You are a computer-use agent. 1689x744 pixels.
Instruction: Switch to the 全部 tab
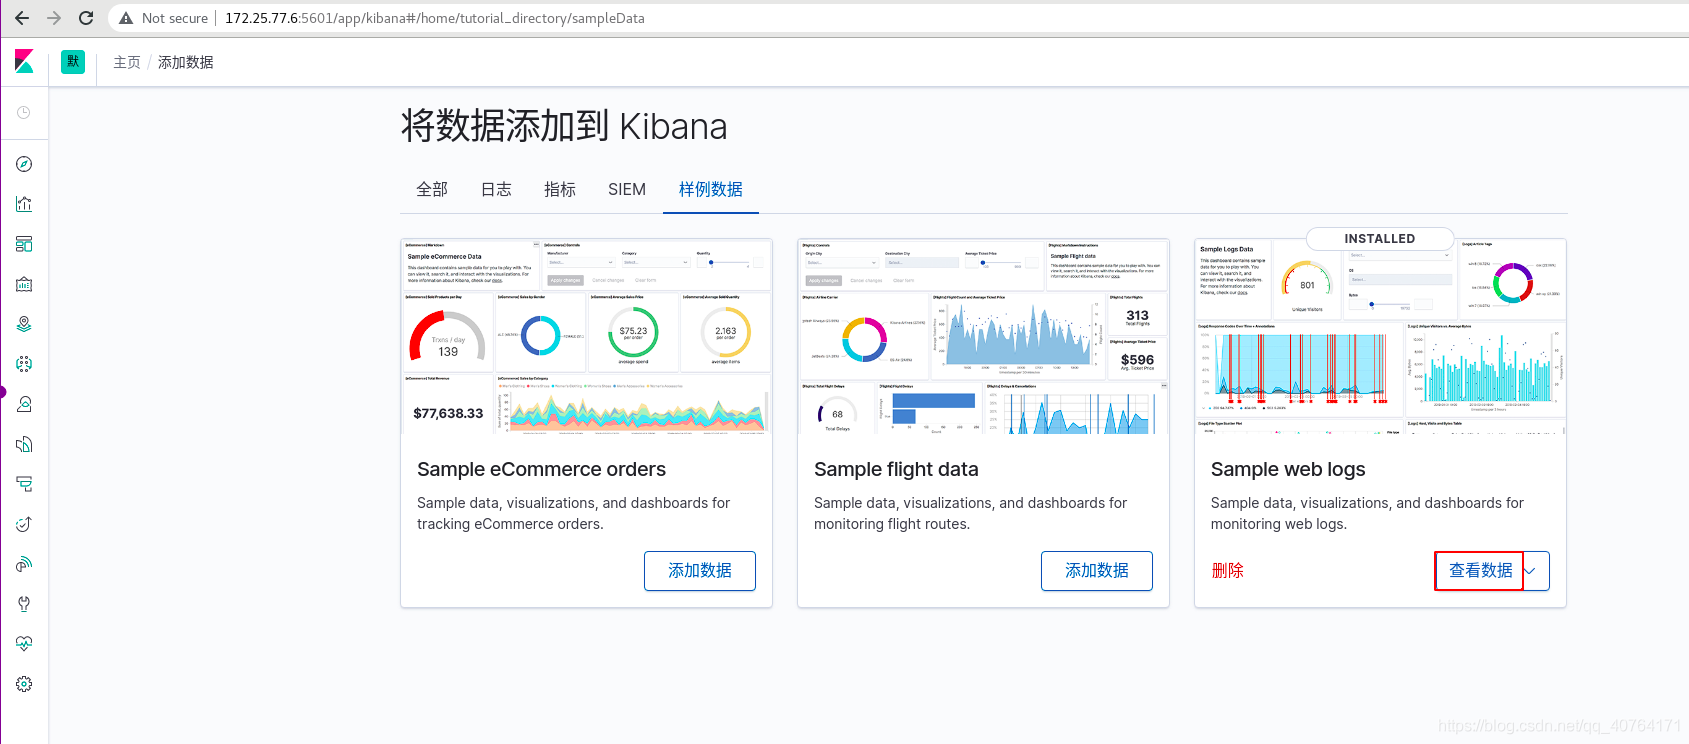(x=432, y=189)
